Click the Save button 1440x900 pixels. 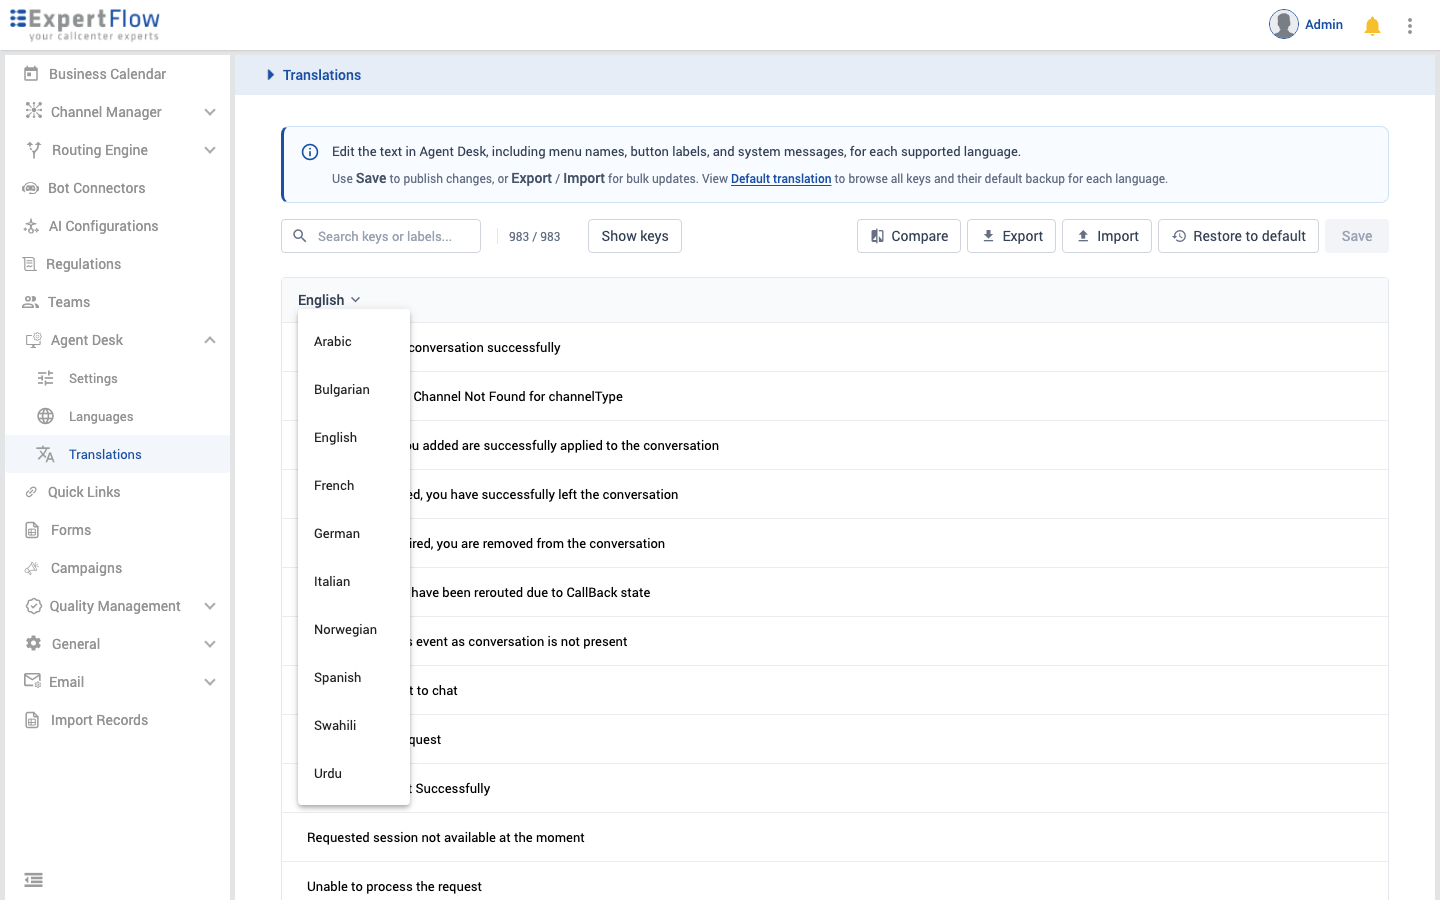pos(1357,236)
